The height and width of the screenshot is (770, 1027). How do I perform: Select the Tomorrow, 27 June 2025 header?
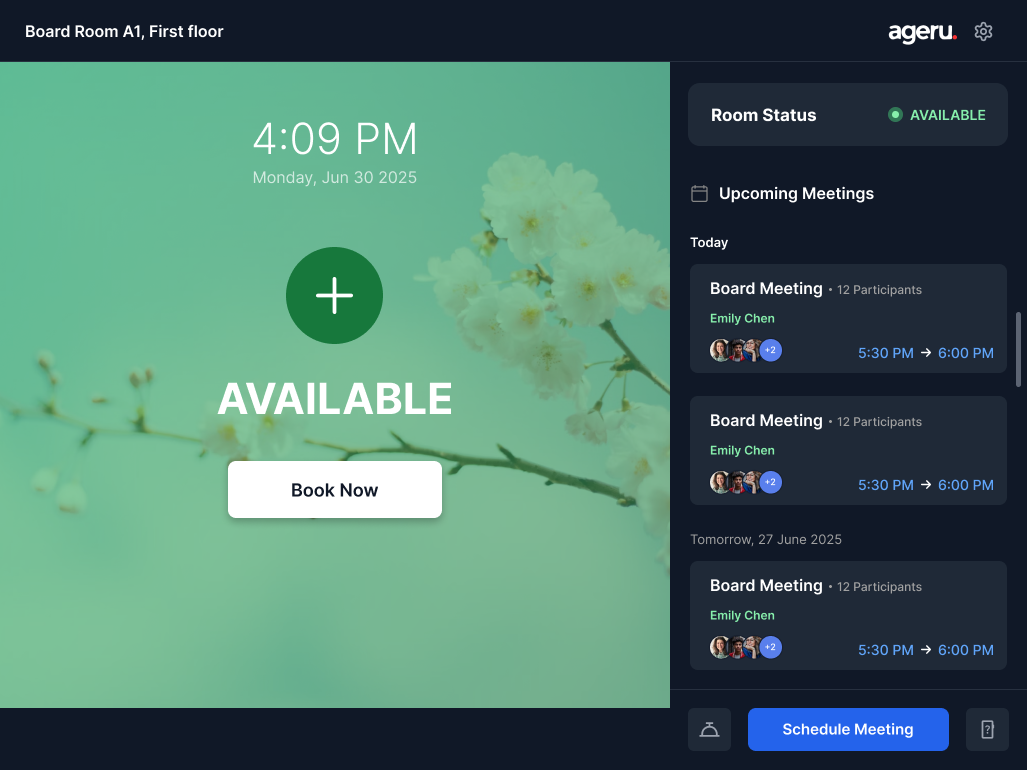(x=766, y=539)
